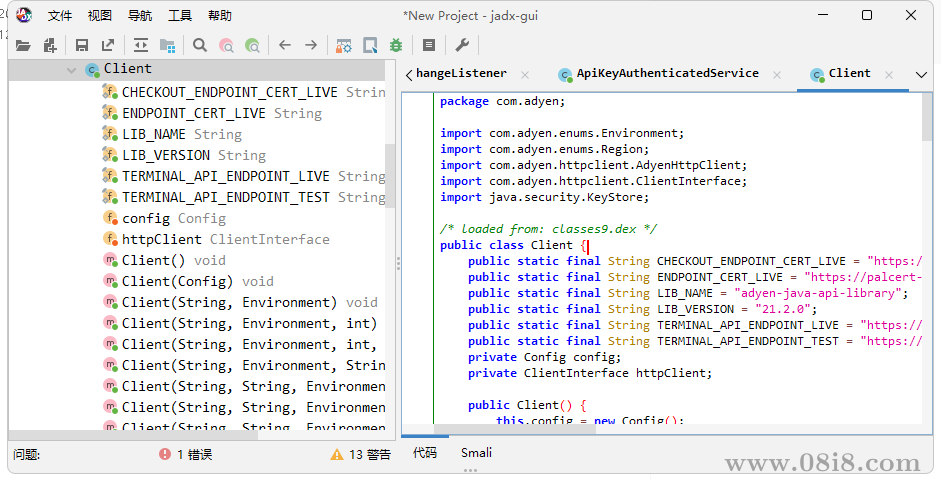Open Text search magnifier icon

(200, 45)
